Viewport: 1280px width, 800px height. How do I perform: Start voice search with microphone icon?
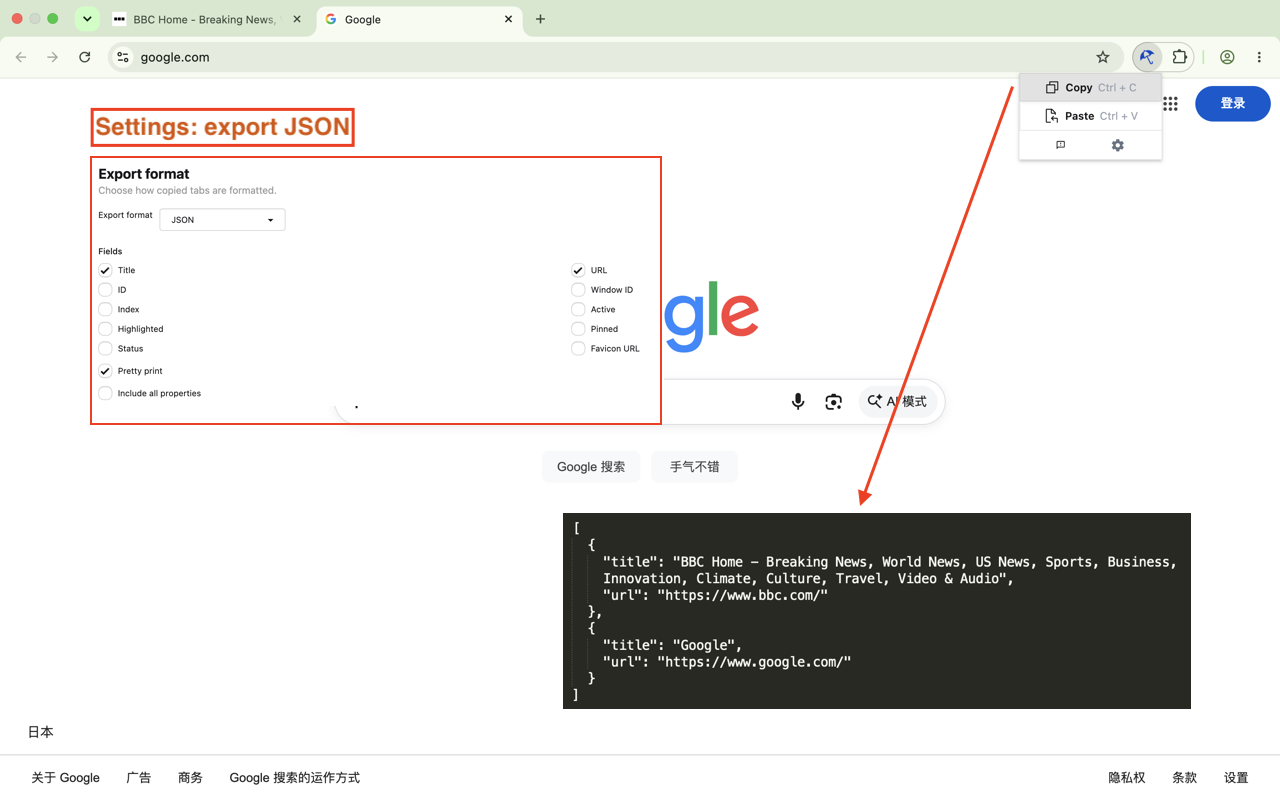[798, 401]
